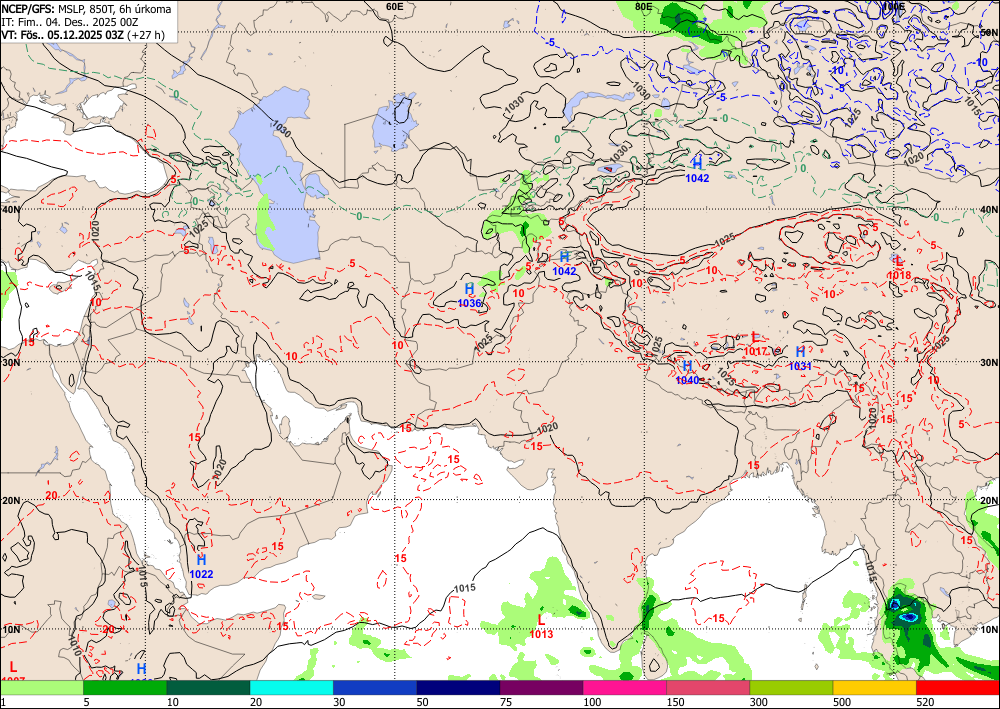This screenshot has height=709, width=1000.
Task: Choose the magenta 100–150 legend segment
Action: coord(625,688)
